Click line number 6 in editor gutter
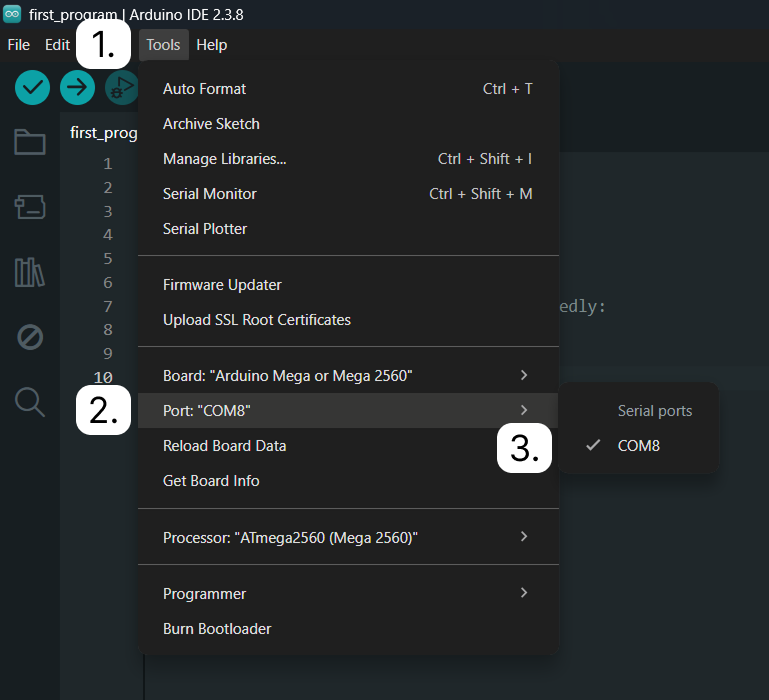The height and width of the screenshot is (700, 769). [x=108, y=283]
